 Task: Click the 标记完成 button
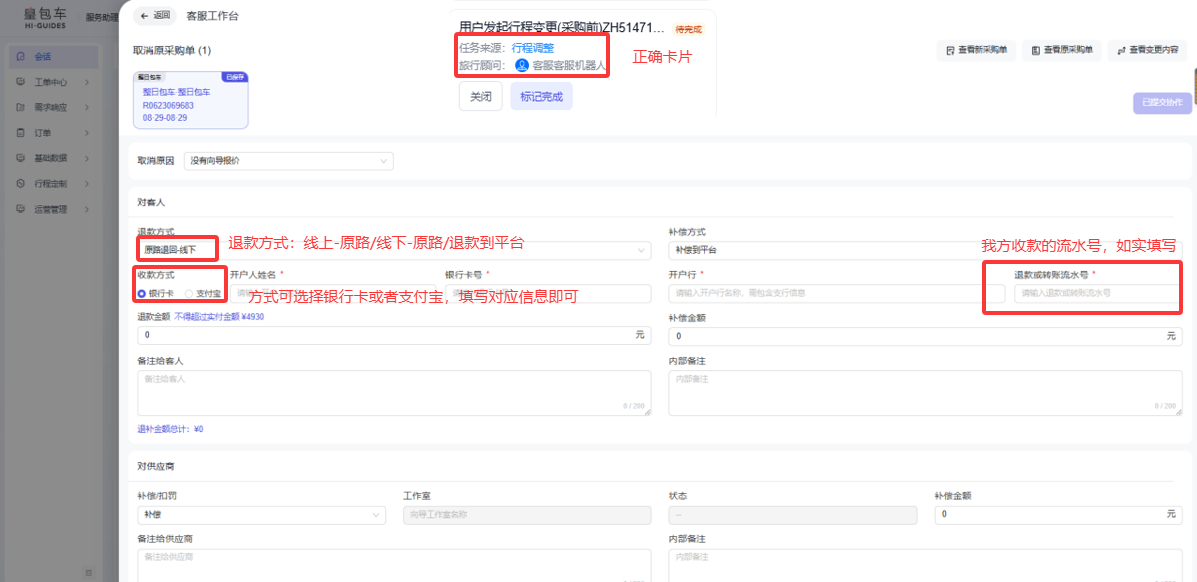point(541,97)
